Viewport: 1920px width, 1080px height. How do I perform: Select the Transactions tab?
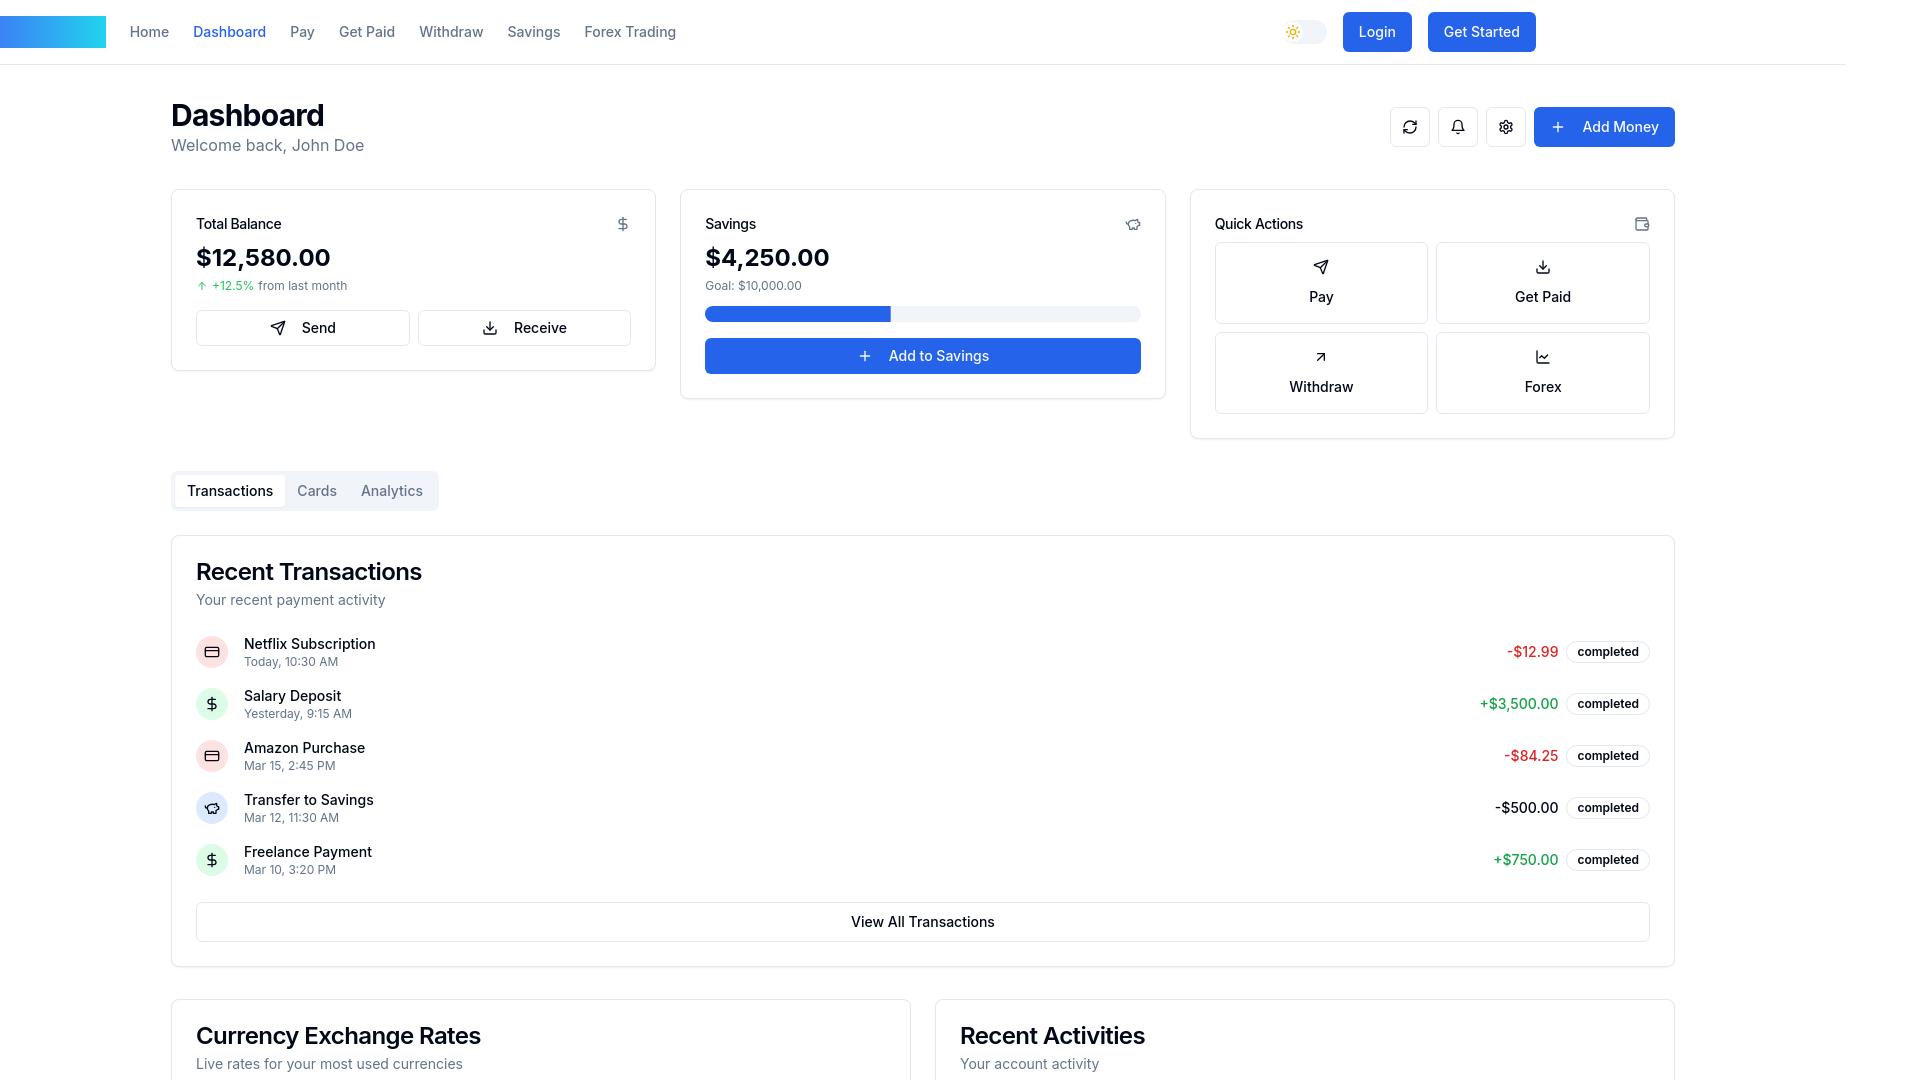click(229, 491)
